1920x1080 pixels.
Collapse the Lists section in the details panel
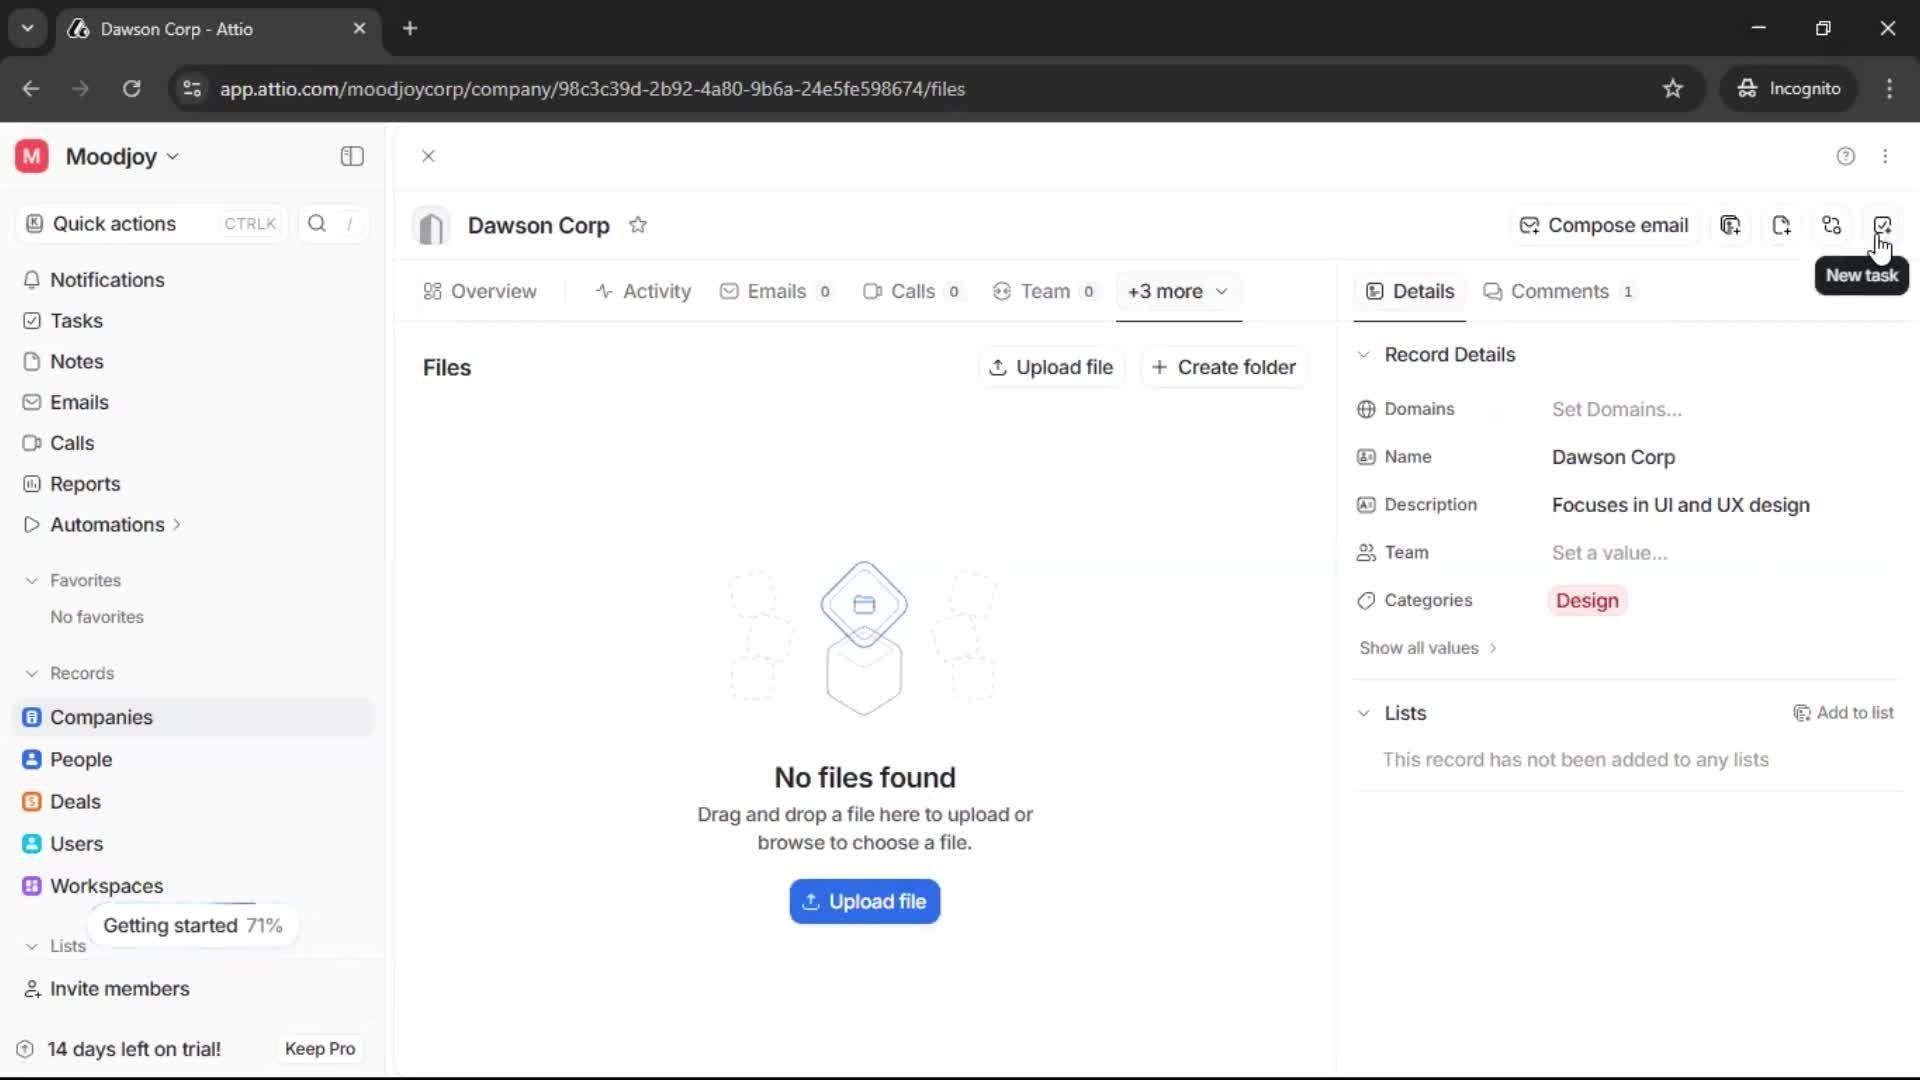pyautogui.click(x=1364, y=713)
